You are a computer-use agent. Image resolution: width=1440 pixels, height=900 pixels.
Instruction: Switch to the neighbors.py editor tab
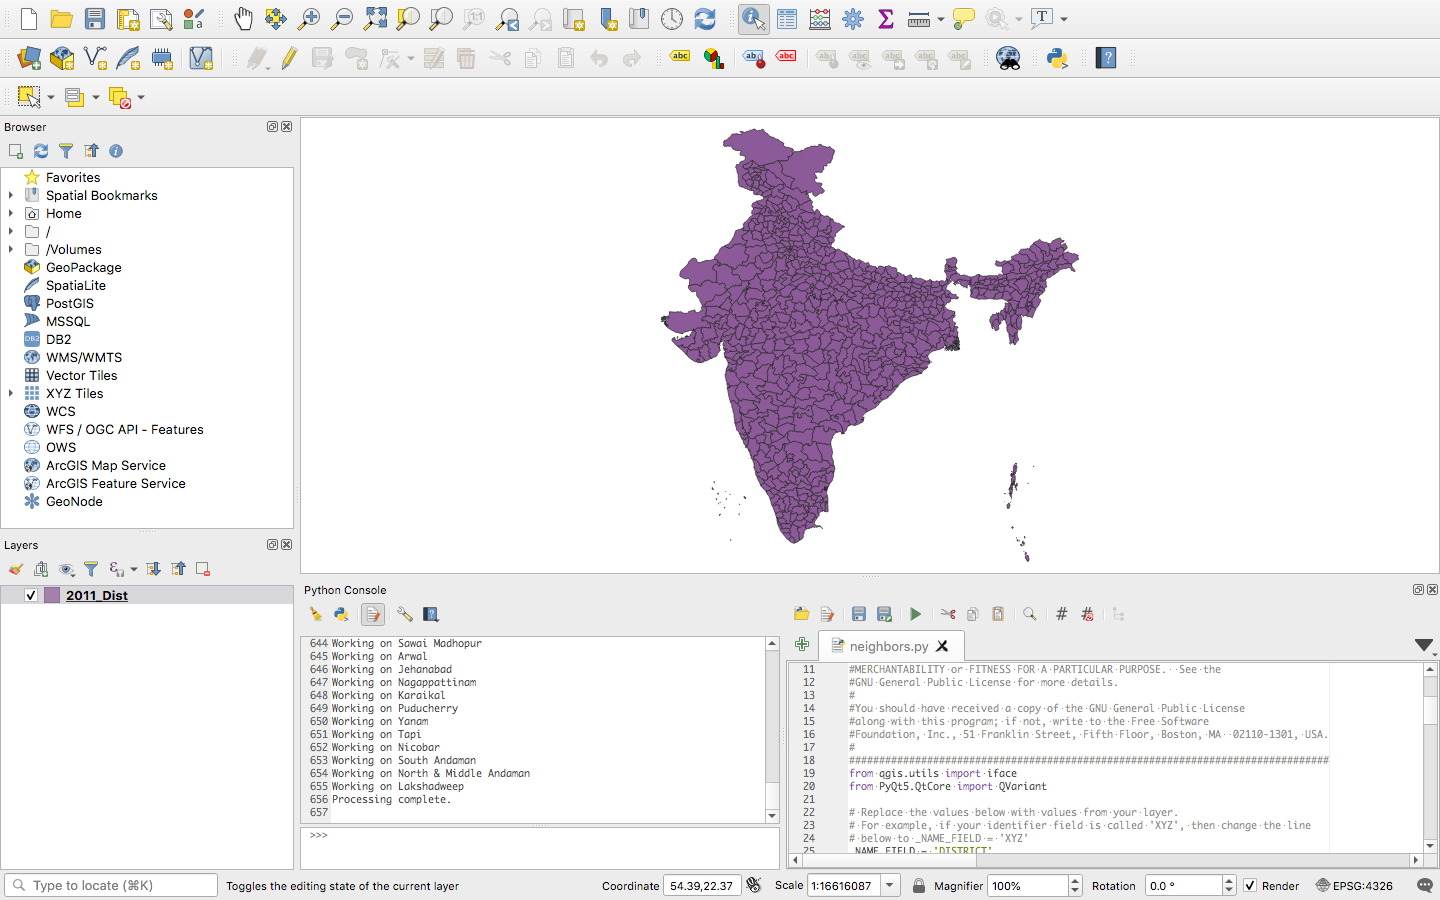pyautogui.click(x=889, y=646)
